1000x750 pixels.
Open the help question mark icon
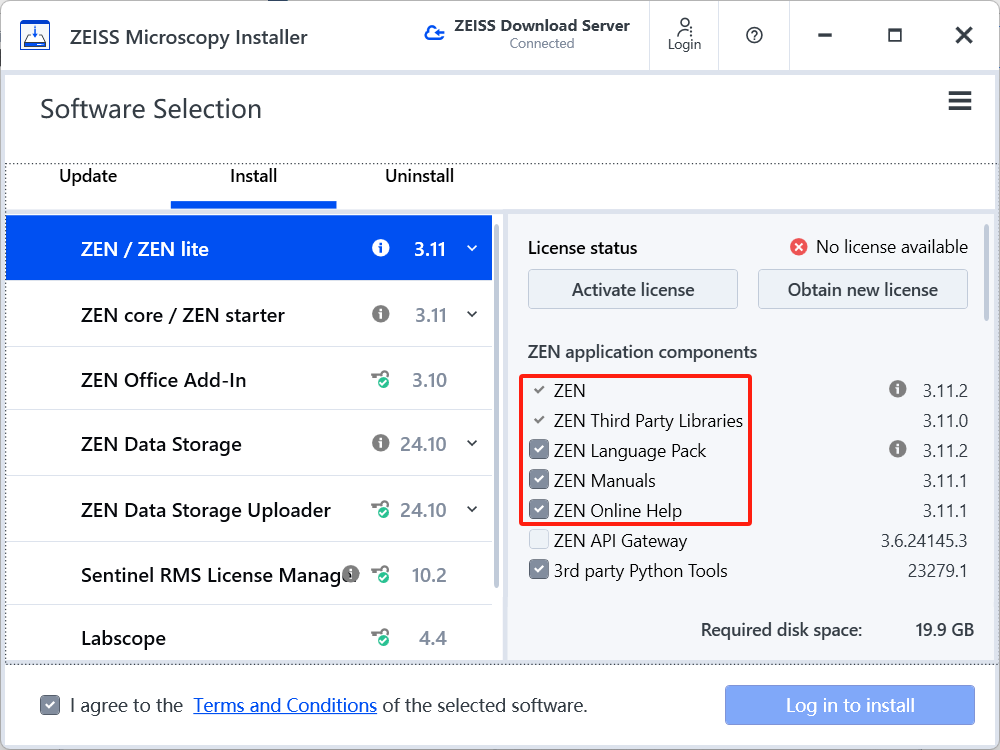754,35
